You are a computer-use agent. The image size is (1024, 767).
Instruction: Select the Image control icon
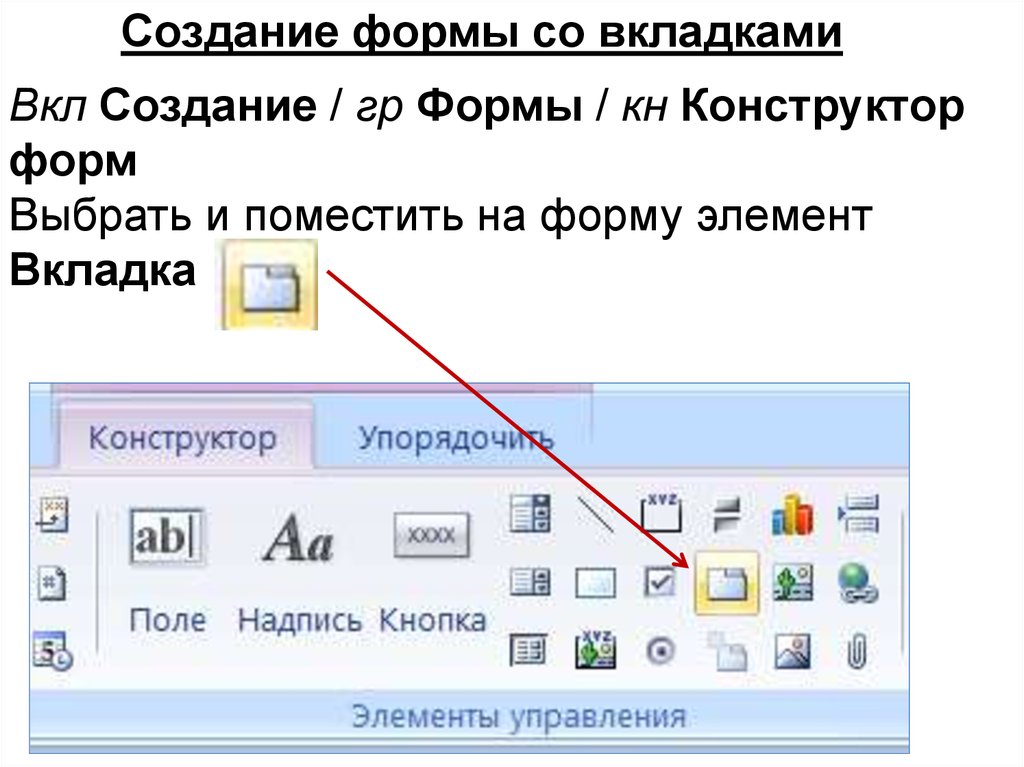pos(791,651)
